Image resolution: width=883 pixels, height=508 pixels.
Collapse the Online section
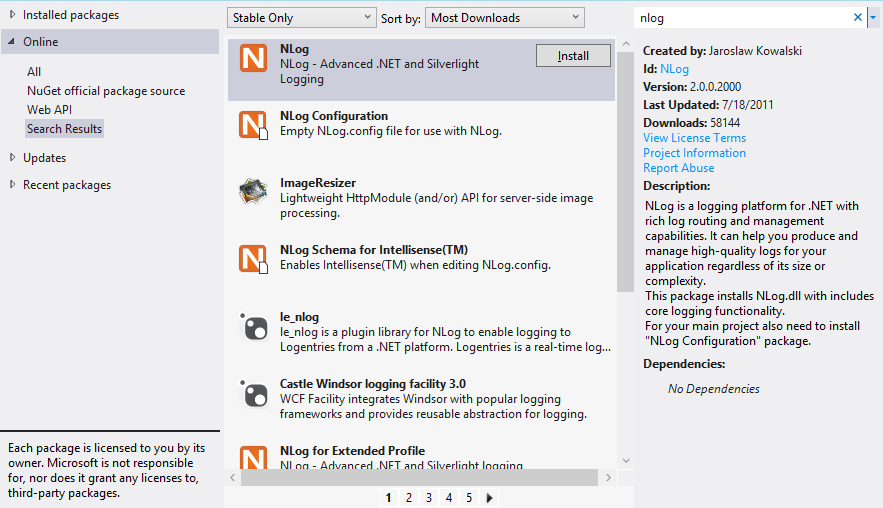pos(11,42)
